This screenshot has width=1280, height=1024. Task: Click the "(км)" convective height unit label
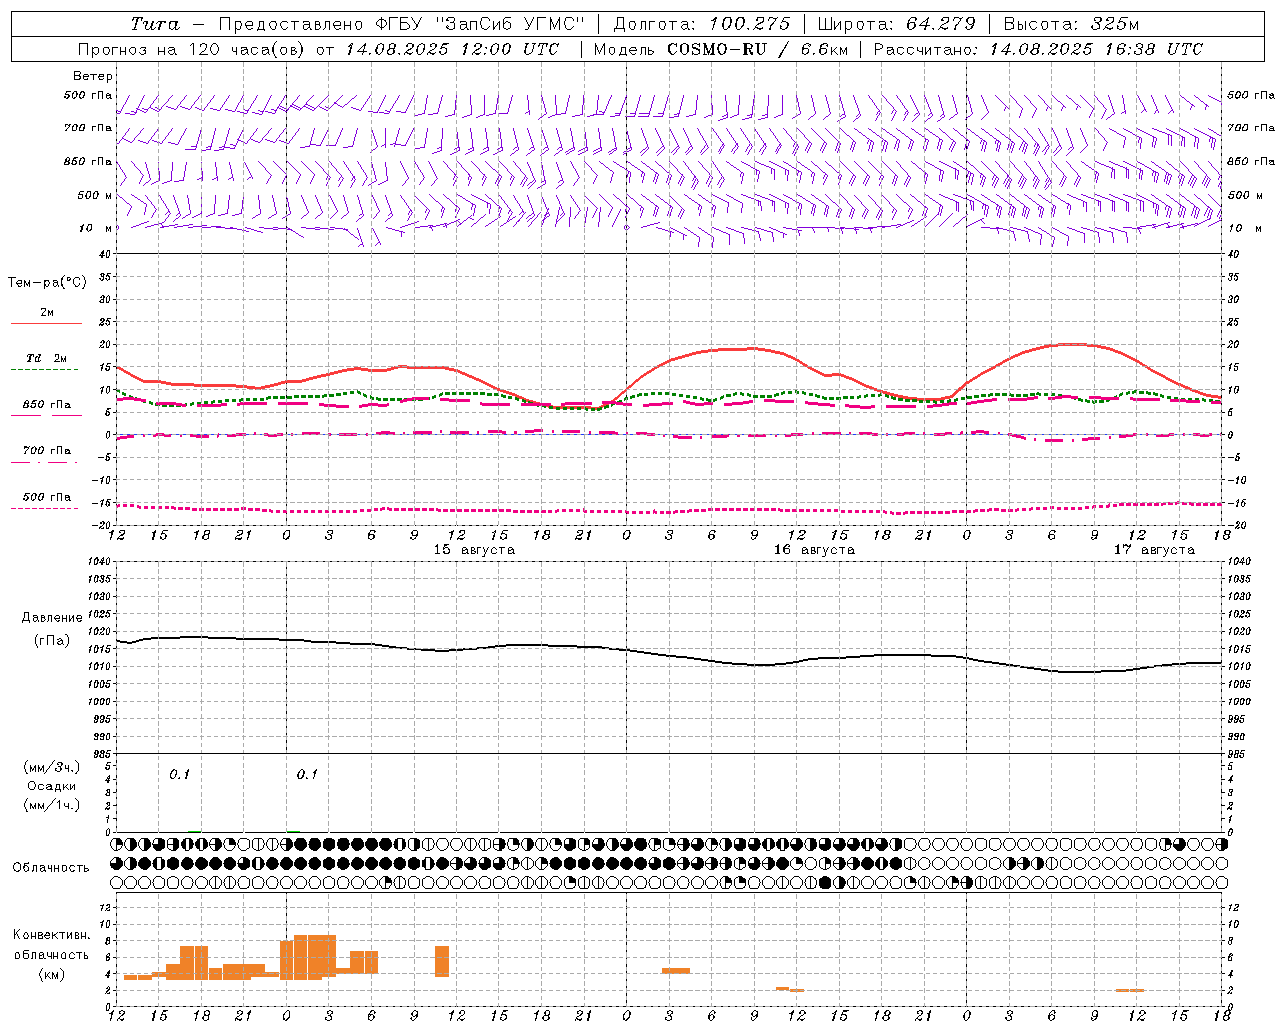51,974
